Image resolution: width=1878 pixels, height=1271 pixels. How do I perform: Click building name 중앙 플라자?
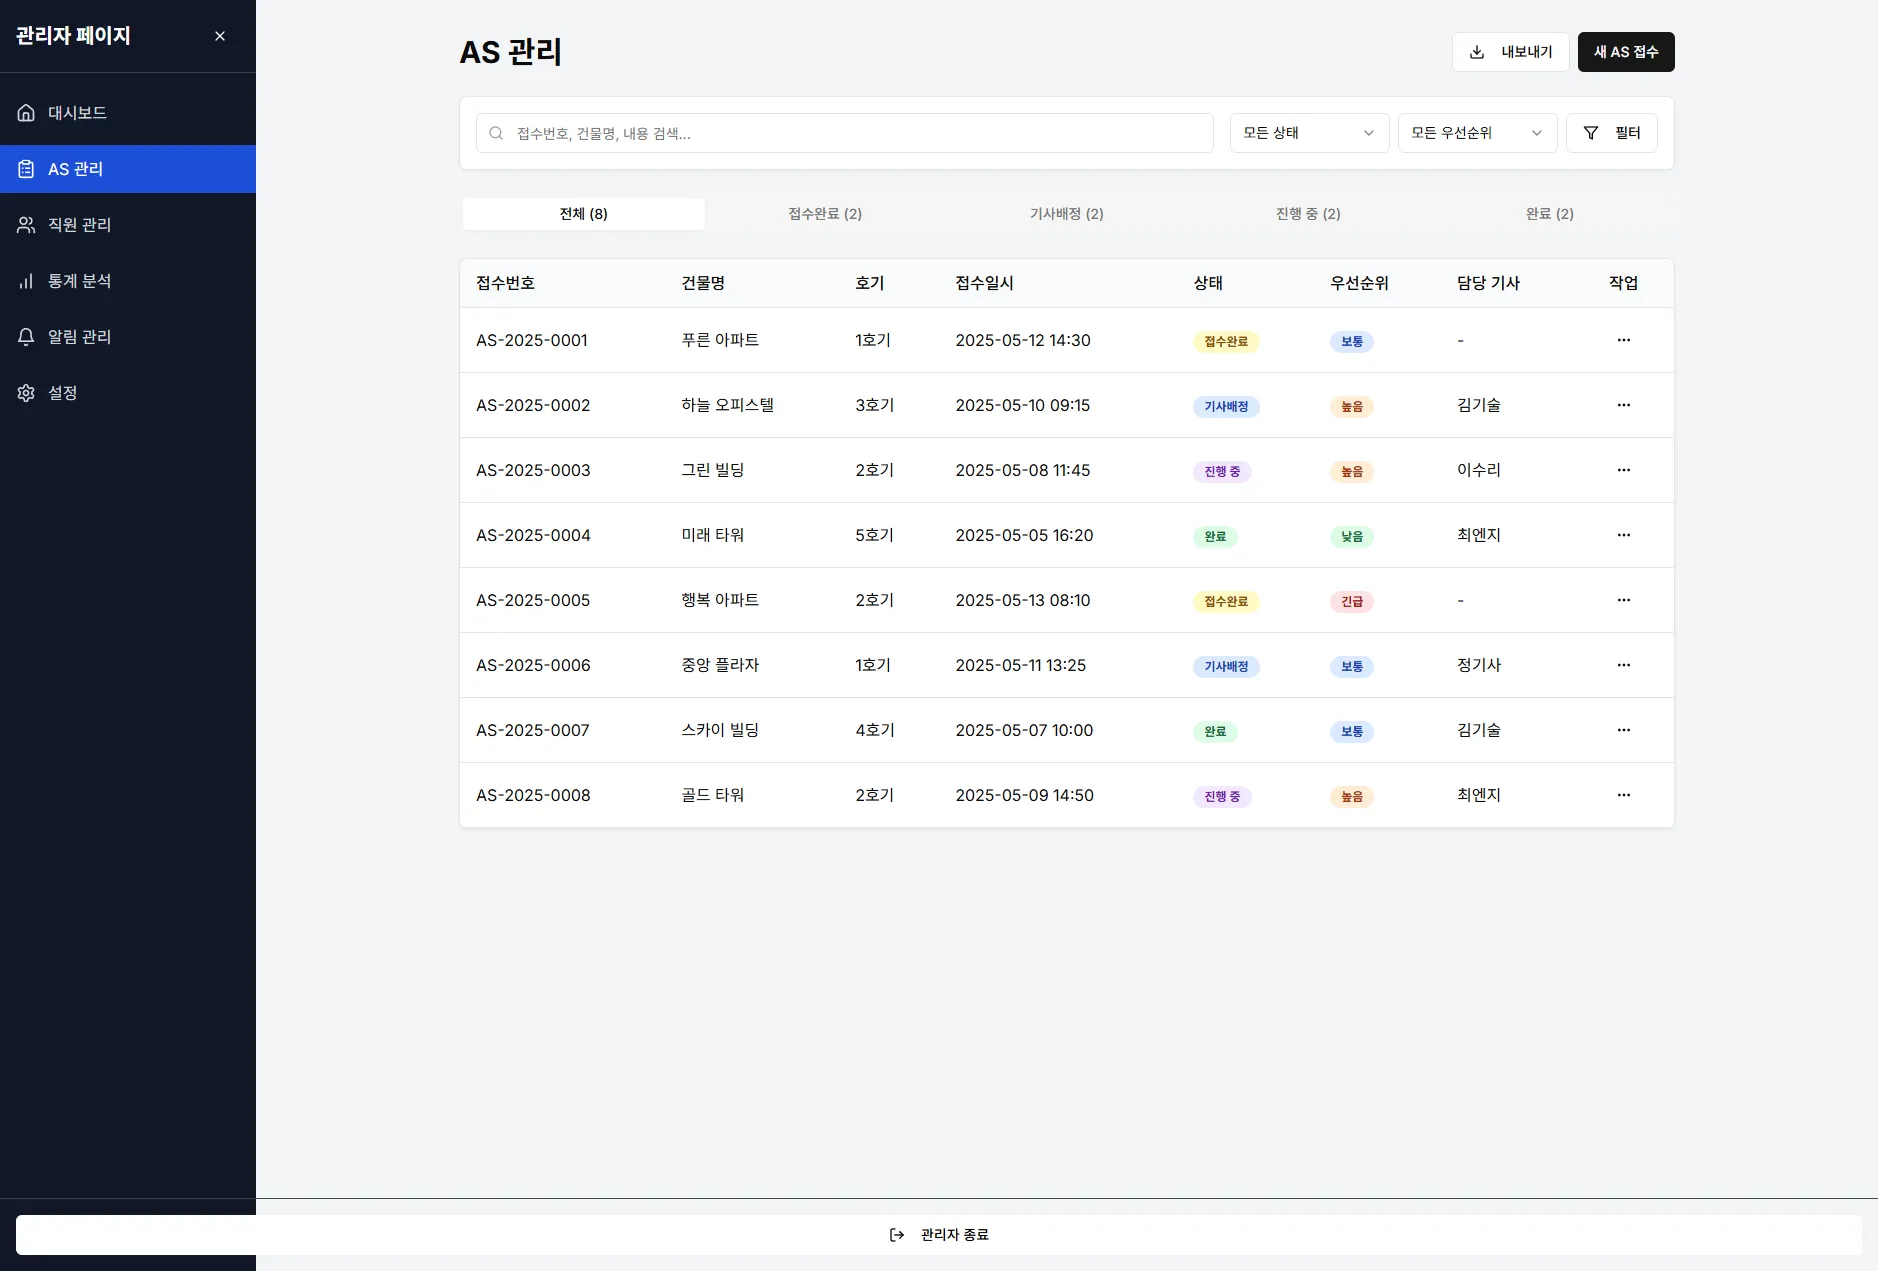click(720, 665)
